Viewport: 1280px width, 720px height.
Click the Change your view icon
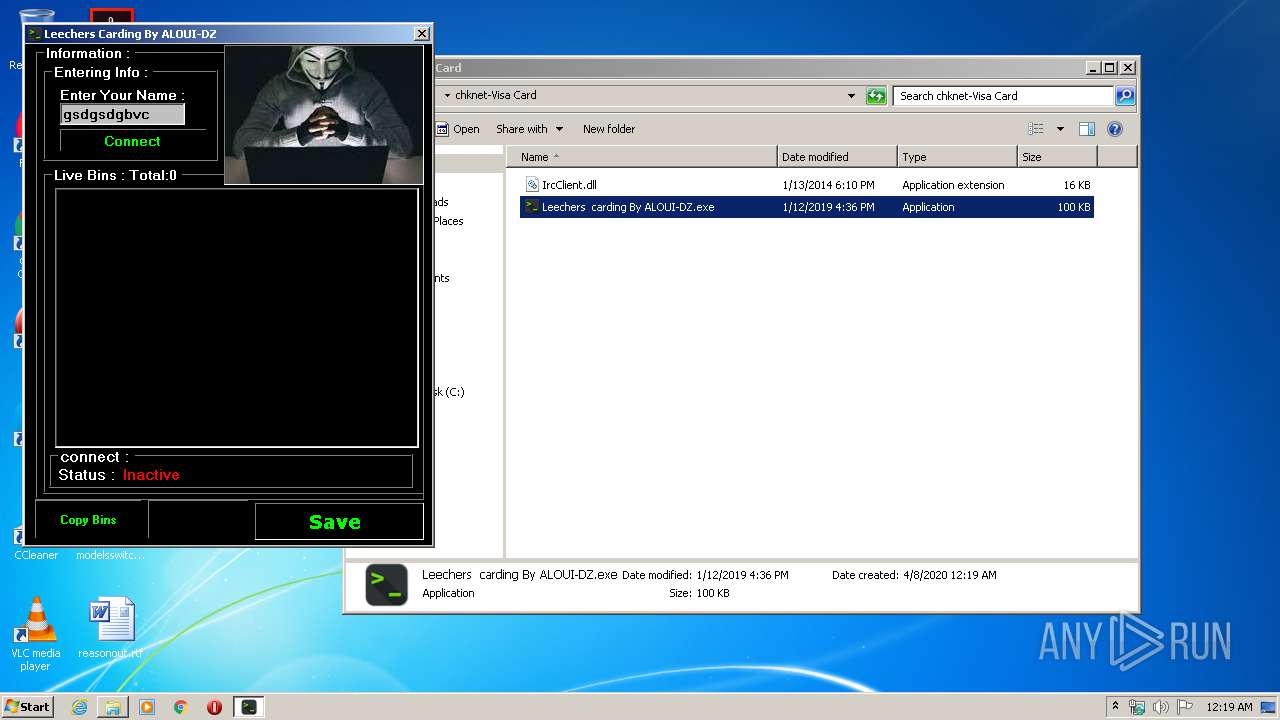pos(1036,129)
